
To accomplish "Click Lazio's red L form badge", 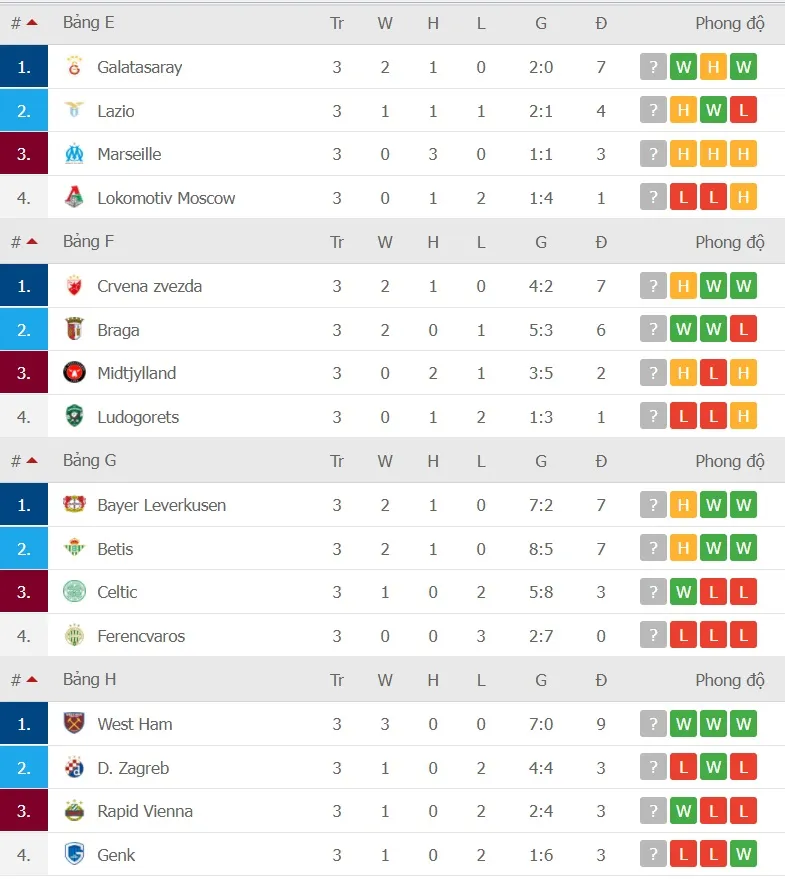I will pyautogui.click(x=743, y=111).
